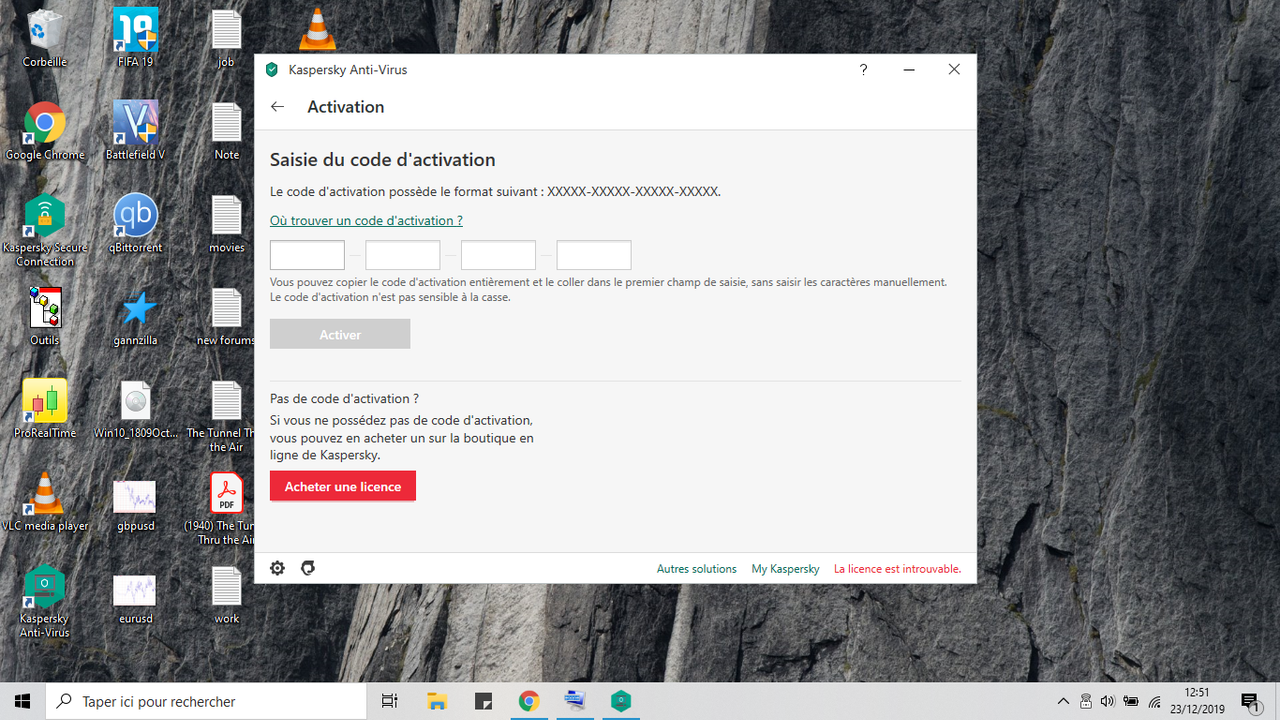Go back using the Activation arrow
1280x720 pixels.
(278, 107)
